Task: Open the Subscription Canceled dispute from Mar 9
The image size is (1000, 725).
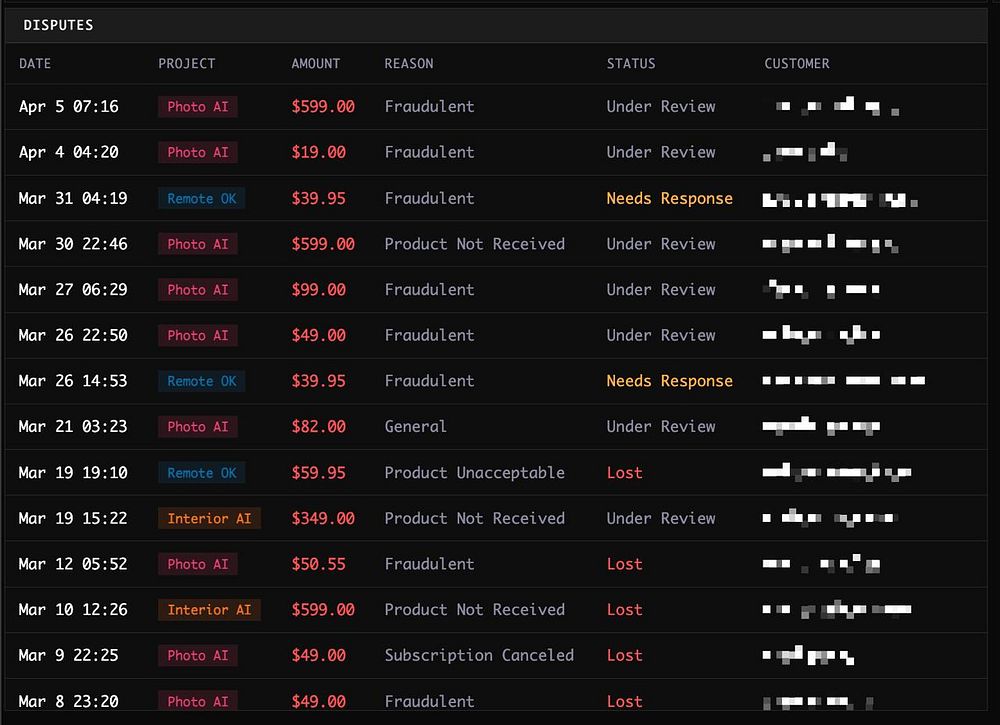Action: [496, 655]
